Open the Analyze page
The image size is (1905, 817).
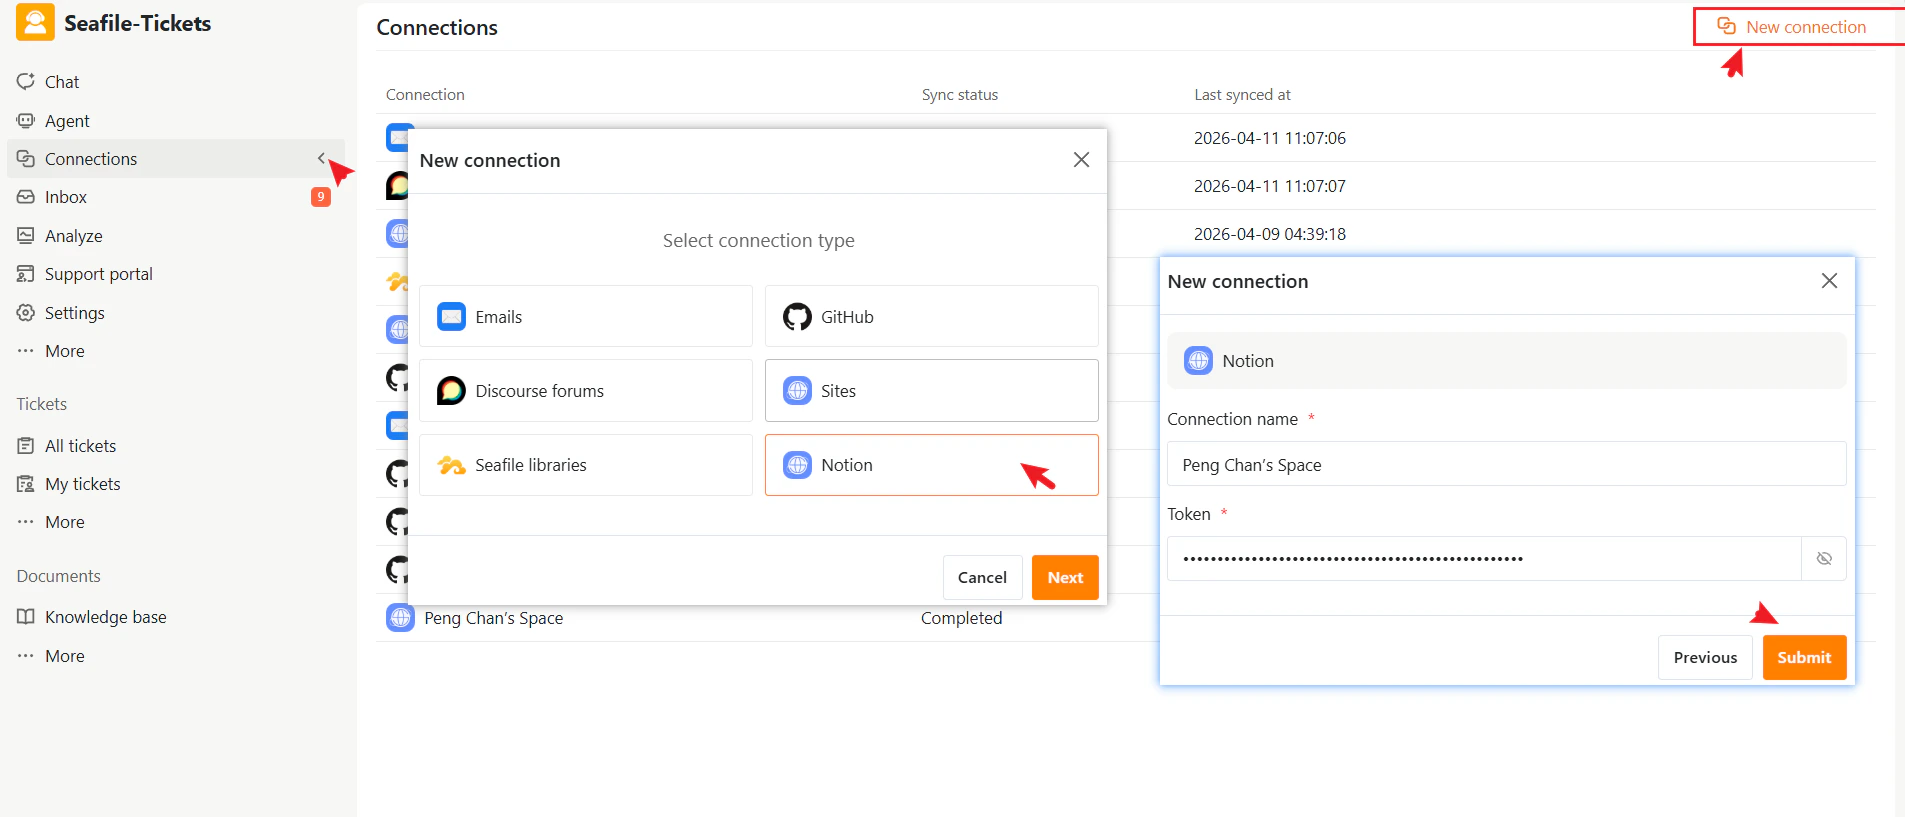click(x=176, y=236)
